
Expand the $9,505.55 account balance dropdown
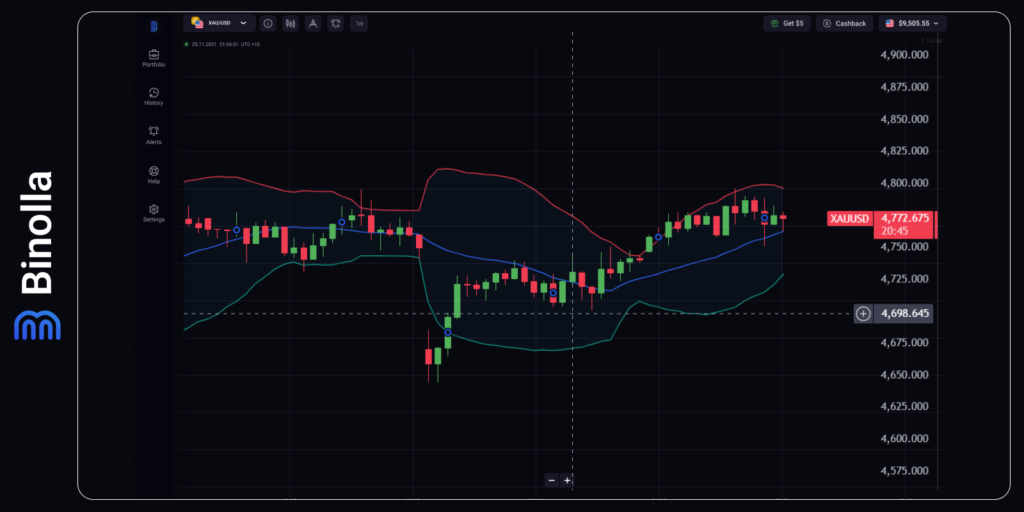pos(912,24)
